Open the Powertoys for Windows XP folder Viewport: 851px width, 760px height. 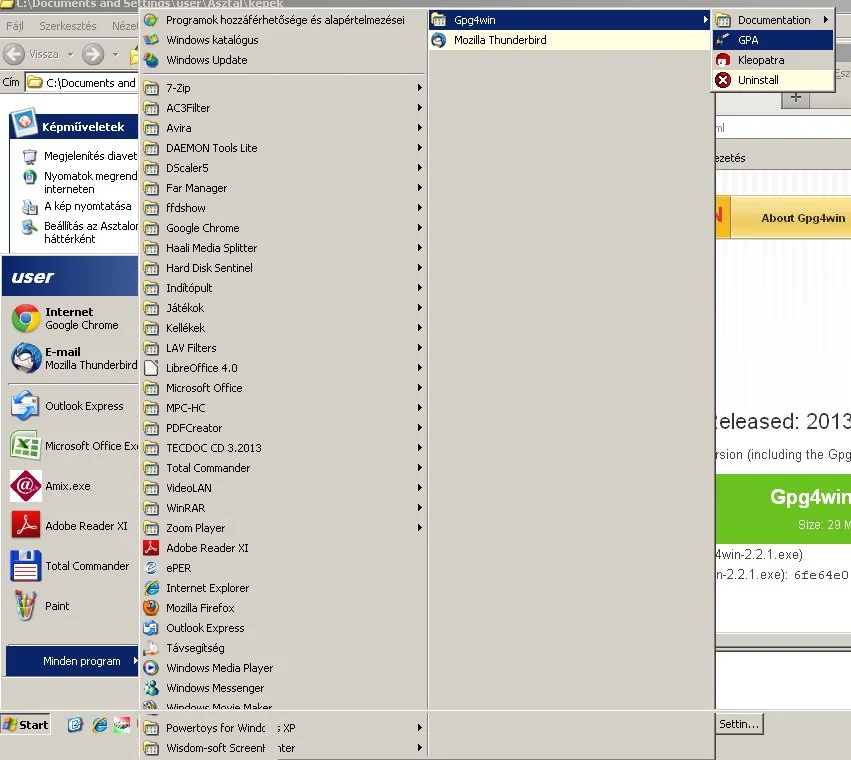point(283,727)
